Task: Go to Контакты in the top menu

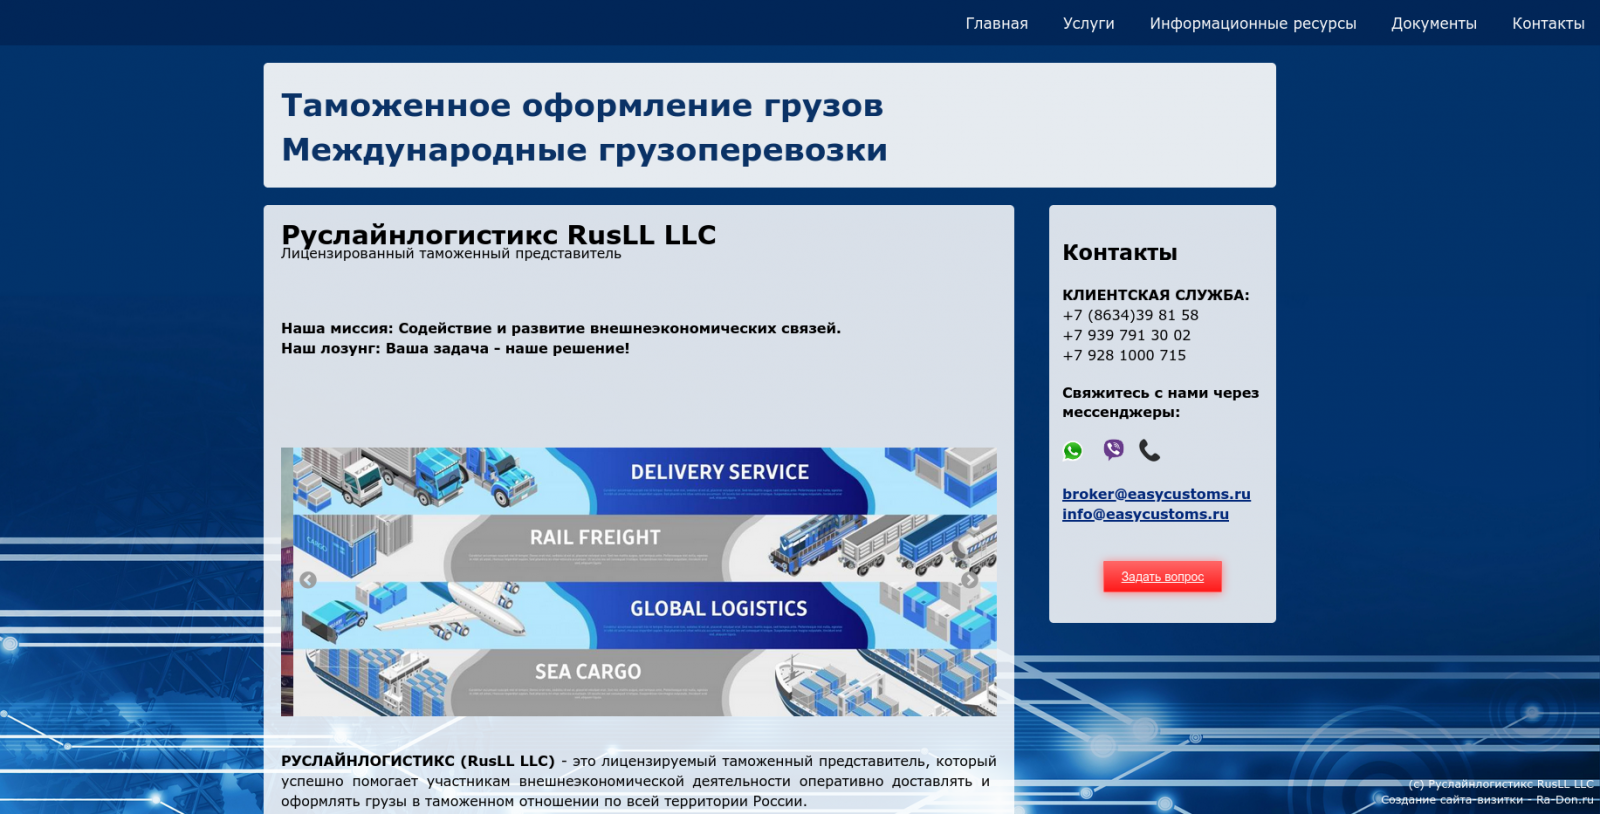Action: point(1547,23)
